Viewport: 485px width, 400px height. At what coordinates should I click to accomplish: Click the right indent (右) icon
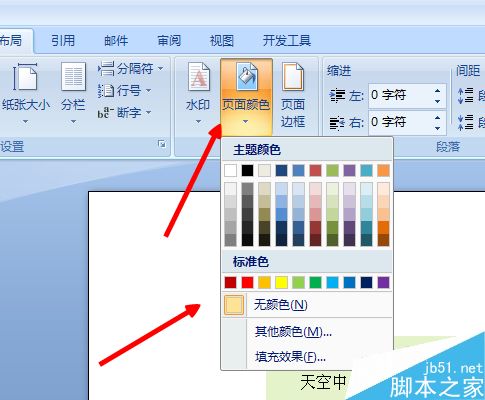tap(337, 123)
